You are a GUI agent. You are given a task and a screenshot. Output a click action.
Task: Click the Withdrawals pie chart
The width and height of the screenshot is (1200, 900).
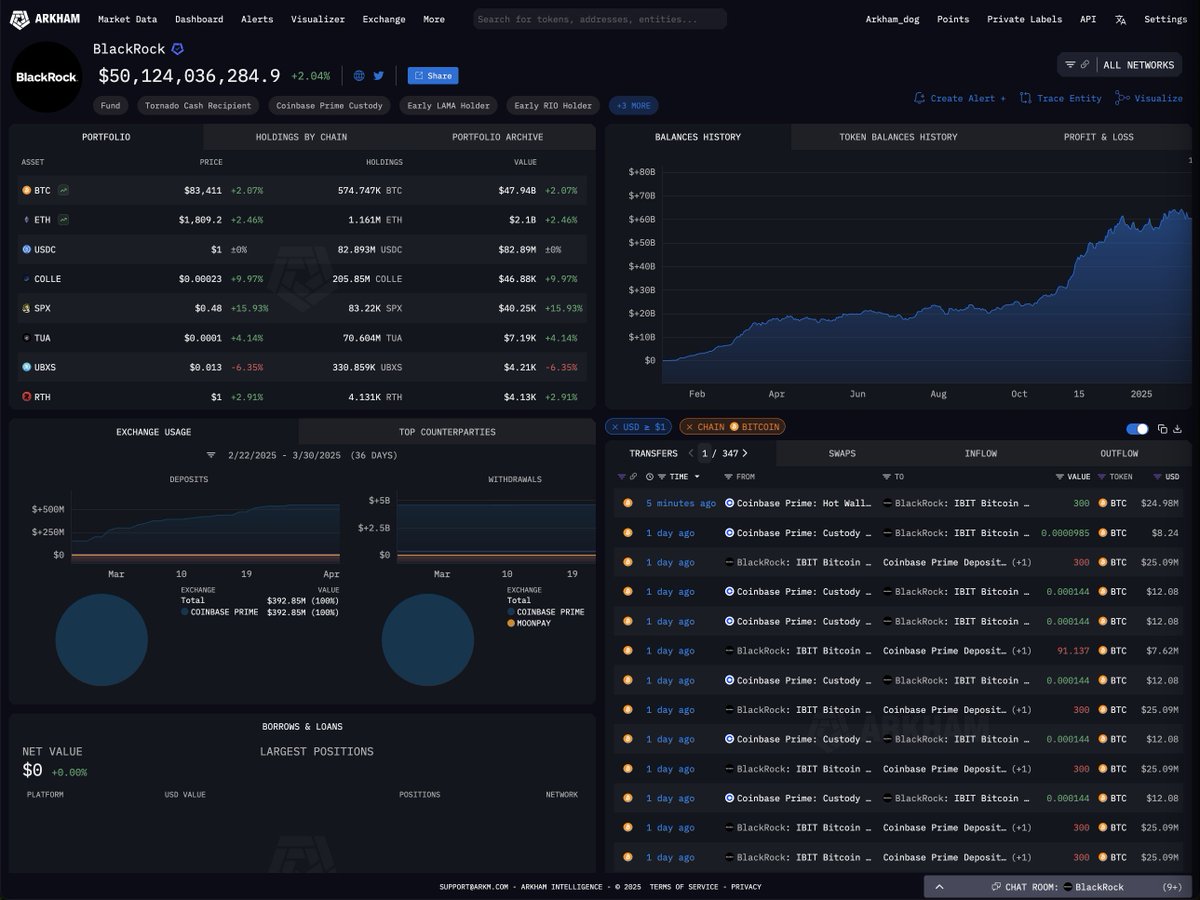click(x=428, y=640)
